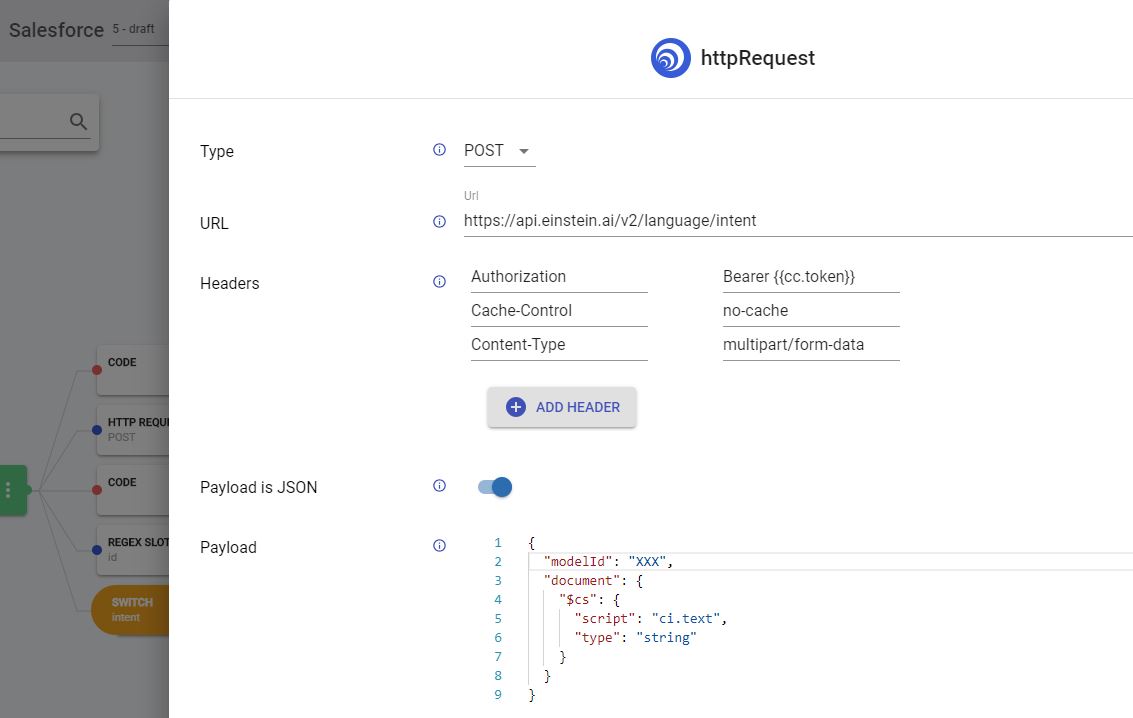The image size is (1133, 718).
Task: Click the info icon beside the Payload editor
Action: pos(439,545)
